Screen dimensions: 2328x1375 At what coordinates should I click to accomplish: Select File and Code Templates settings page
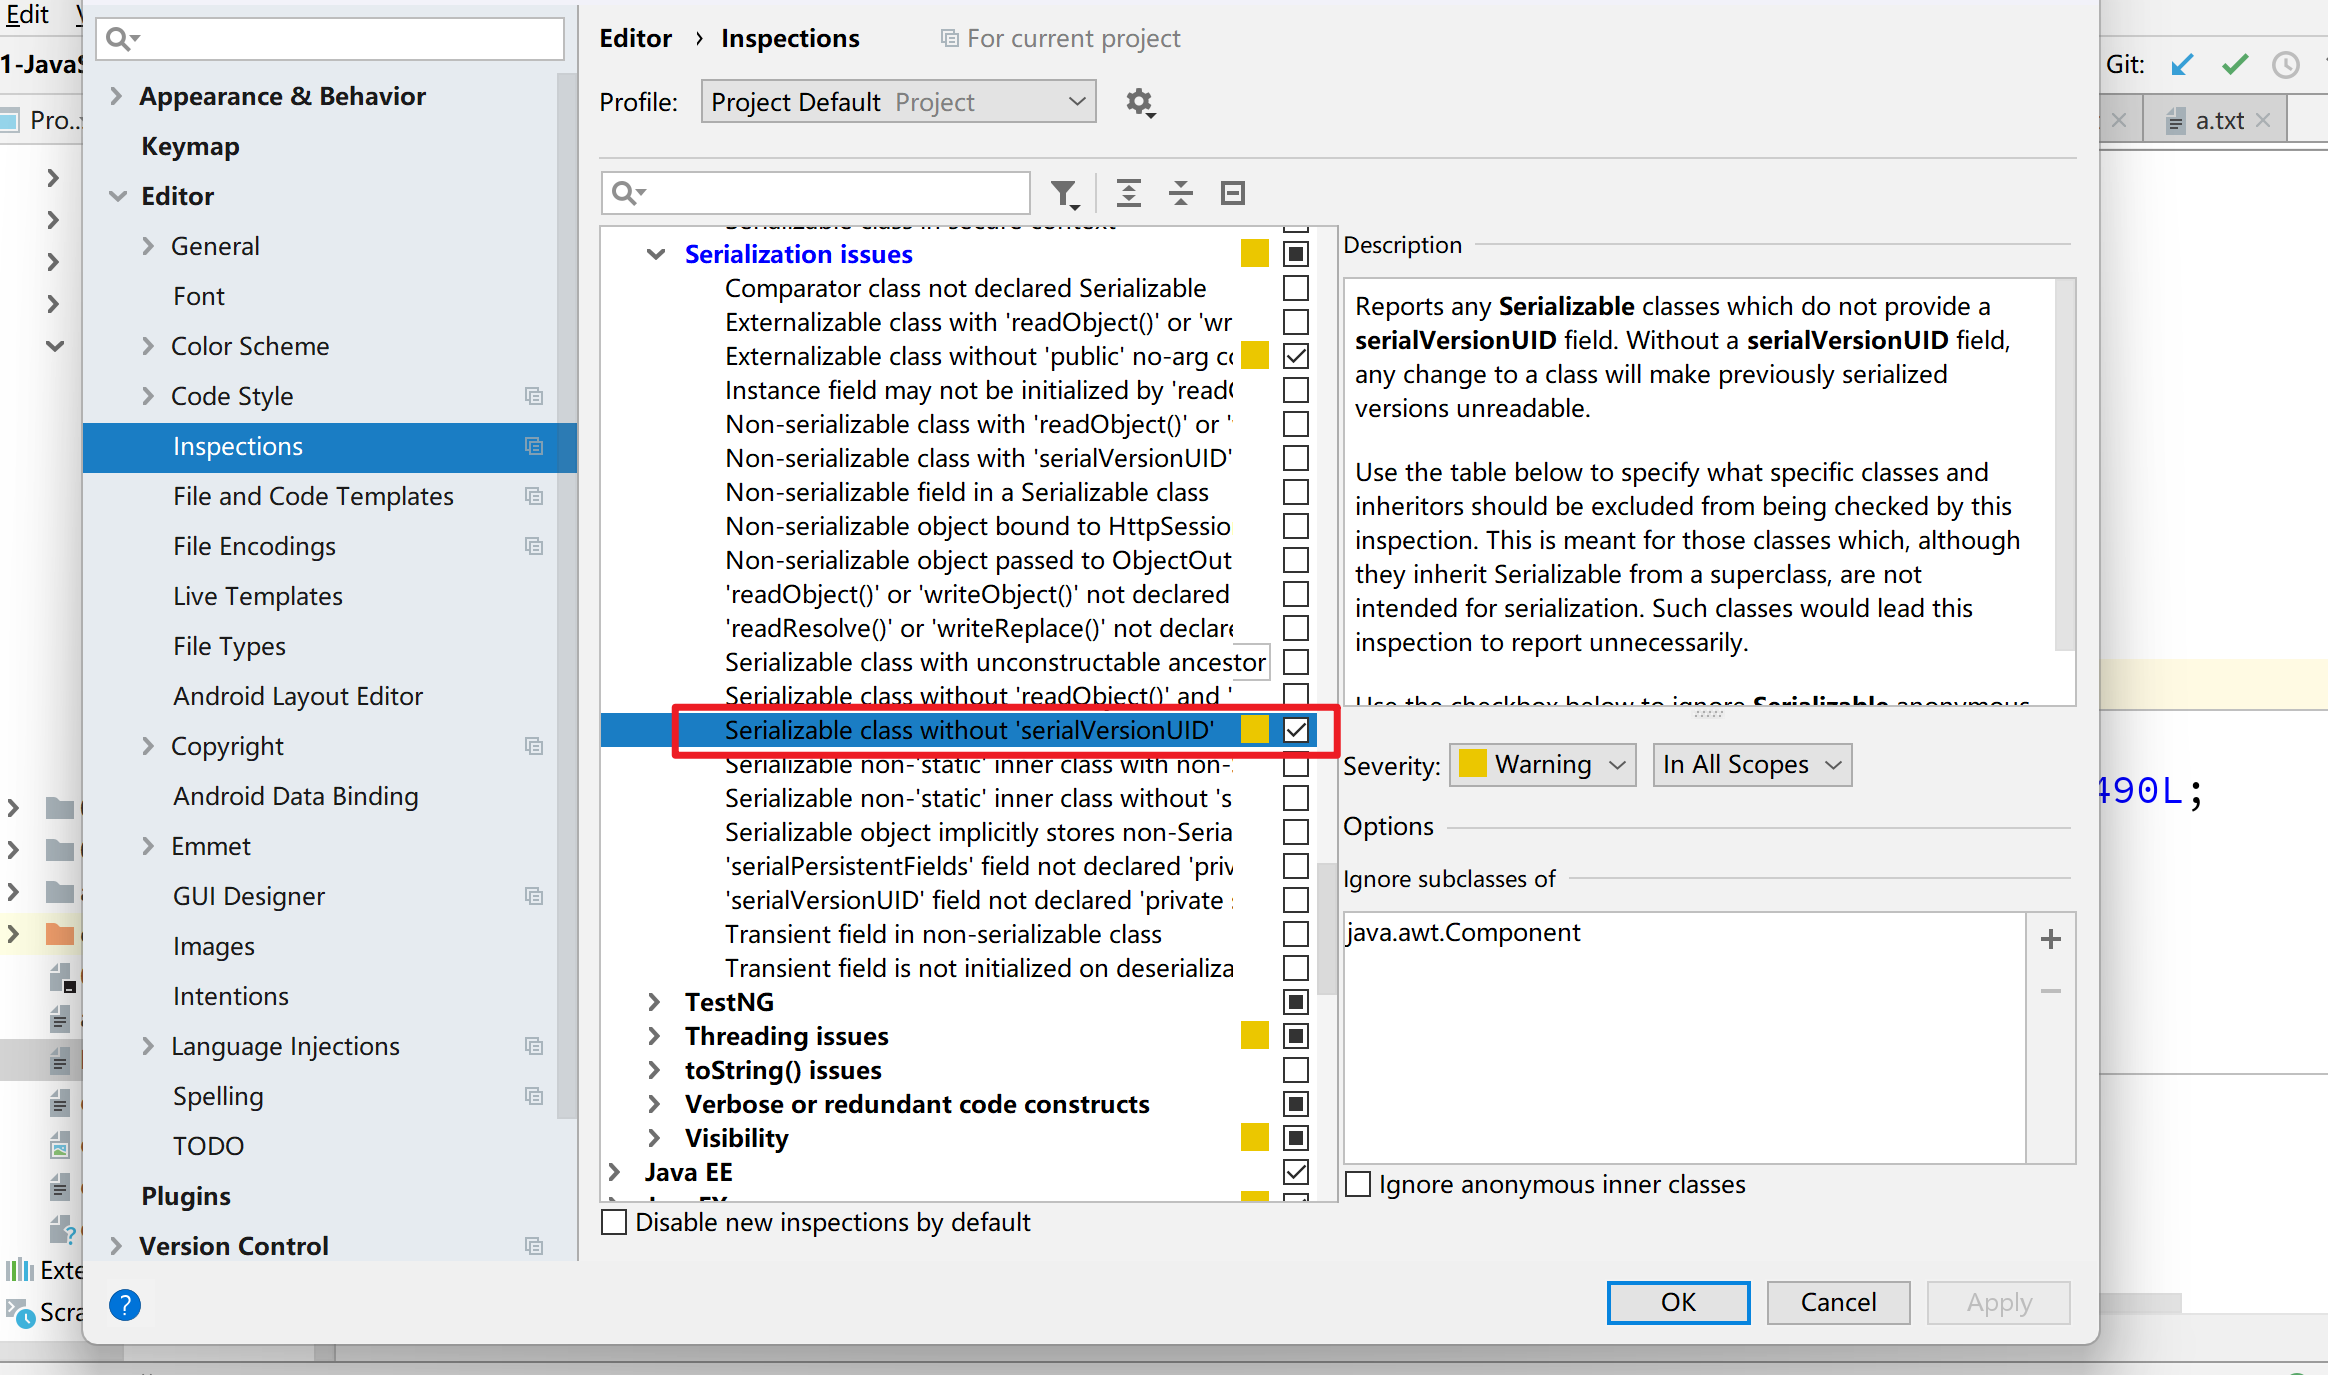[313, 496]
